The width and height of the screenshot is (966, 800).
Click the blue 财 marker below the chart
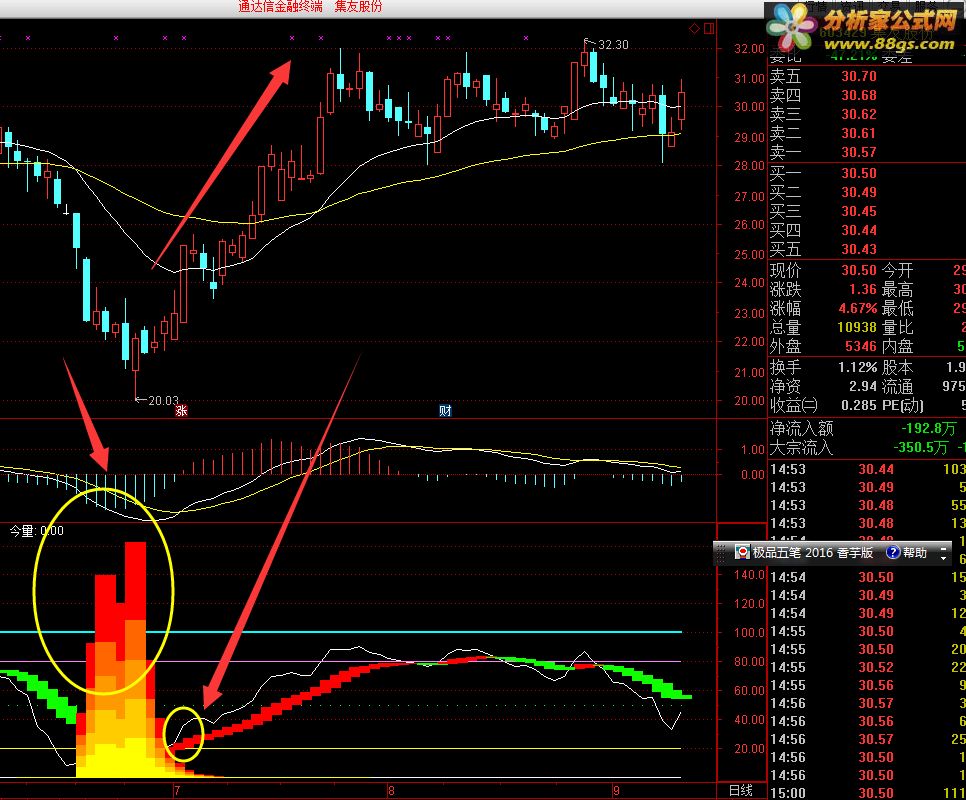(445, 410)
